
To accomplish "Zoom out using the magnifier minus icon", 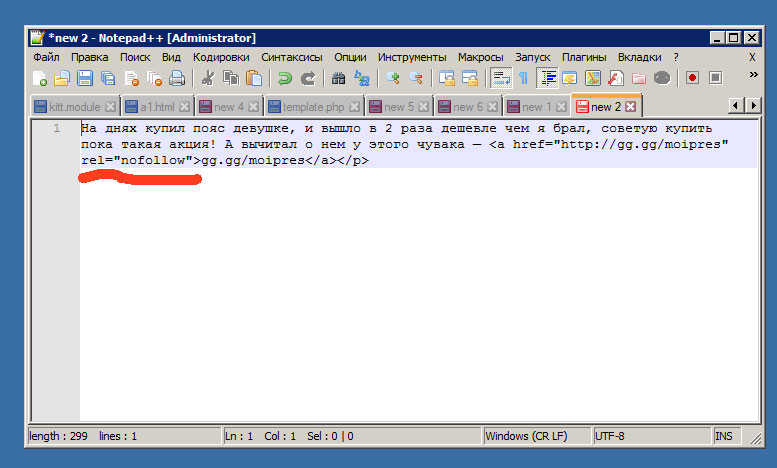I will [416, 78].
